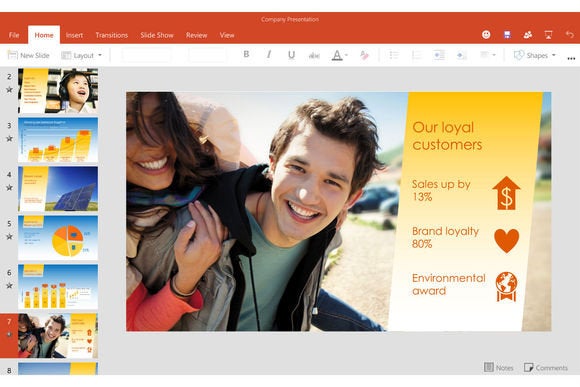The height and width of the screenshot is (387, 580).
Task: Click the star icon under slide 7
Action: click(9, 334)
